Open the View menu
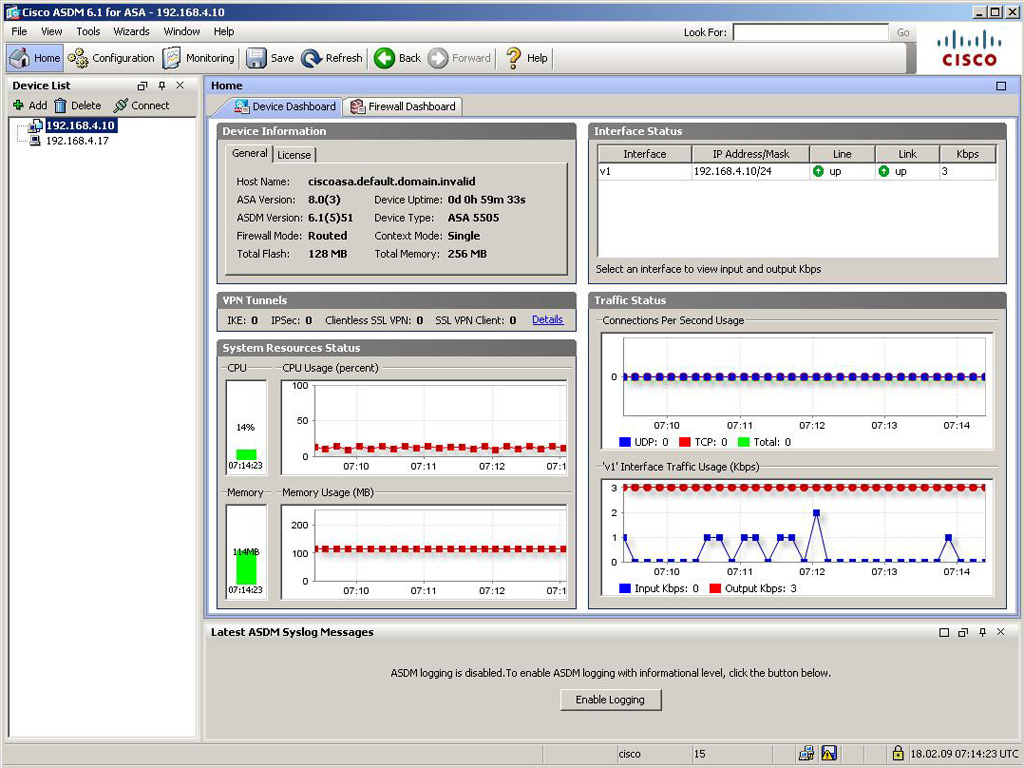Viewport: 1024px width, 768px height. (52, 31)
